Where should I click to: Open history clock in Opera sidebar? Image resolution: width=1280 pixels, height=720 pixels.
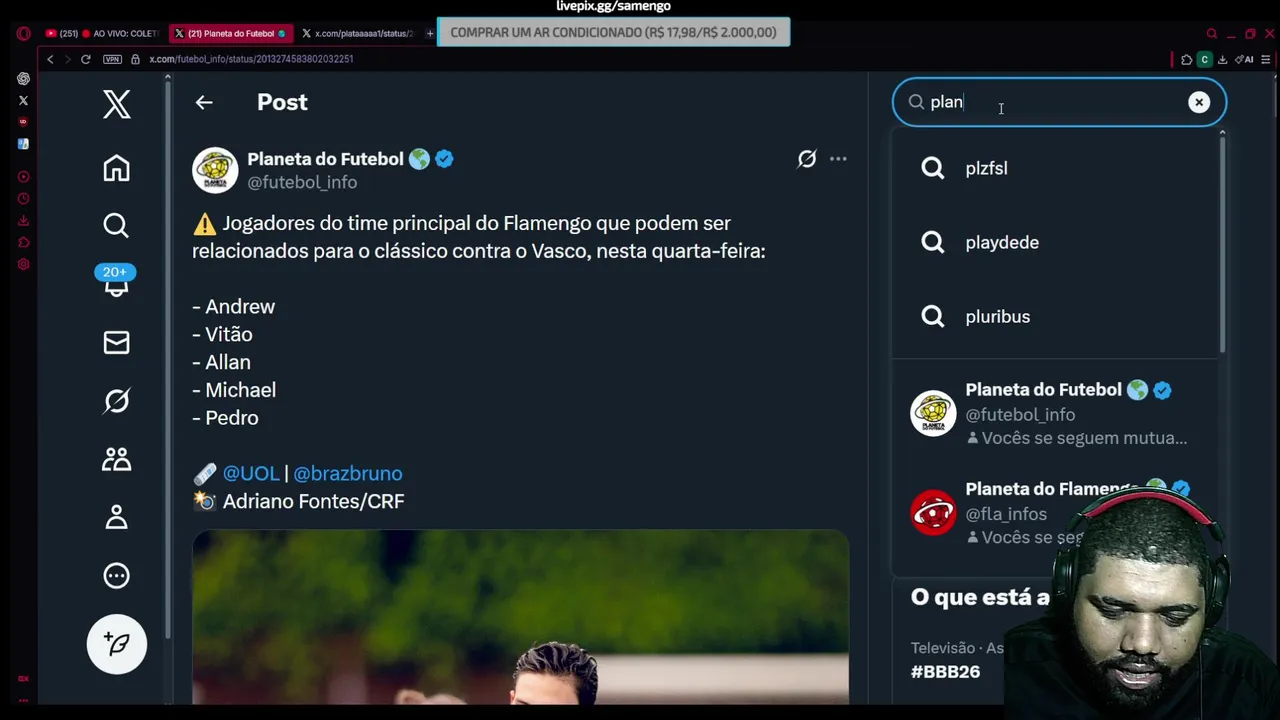[x=23, y=199]
